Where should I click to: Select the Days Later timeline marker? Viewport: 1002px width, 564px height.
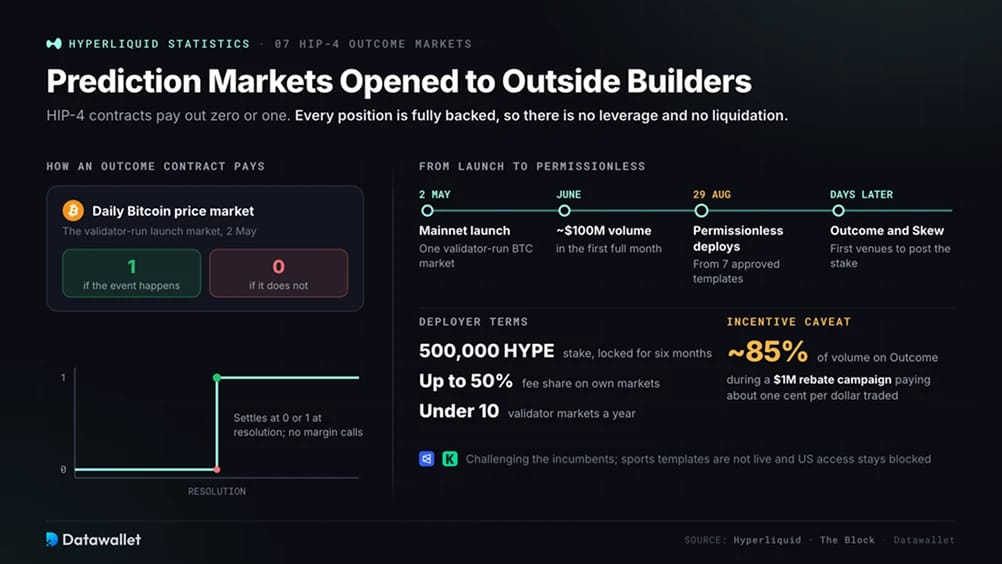tap(838, 210)
